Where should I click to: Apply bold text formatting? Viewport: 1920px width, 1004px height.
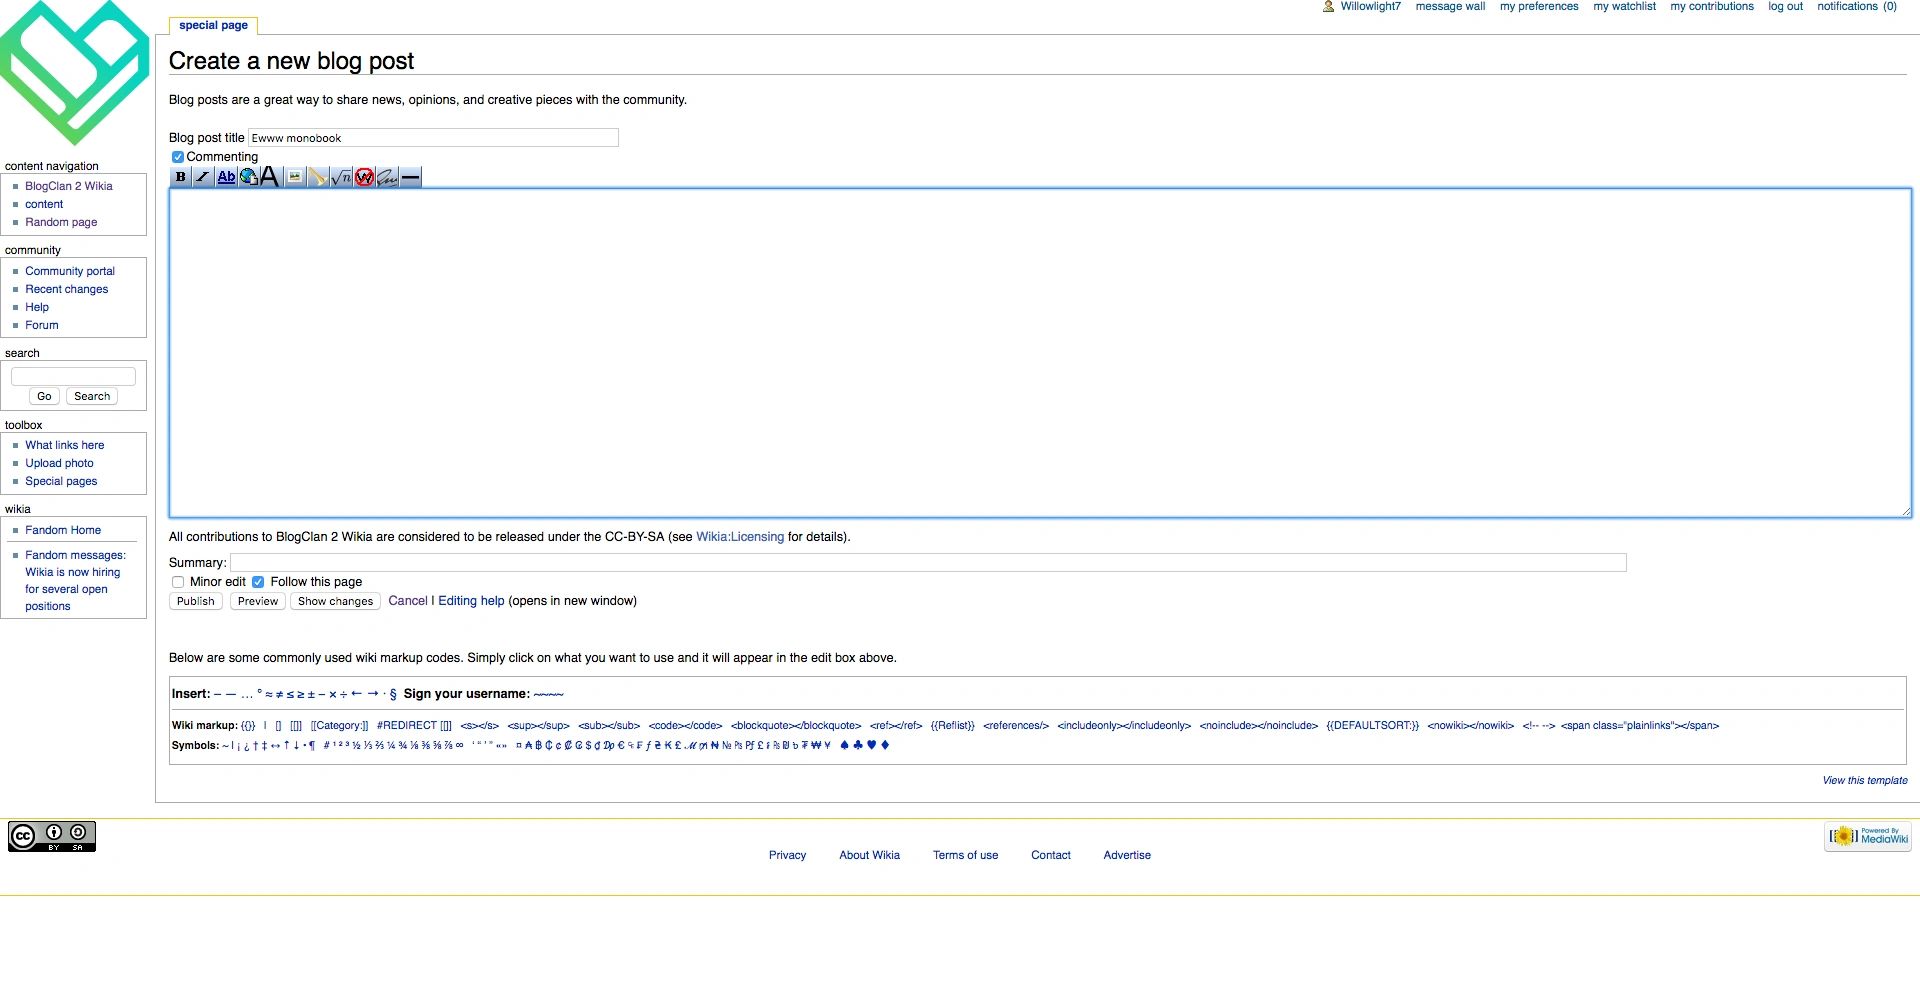[x=180, y=177]
